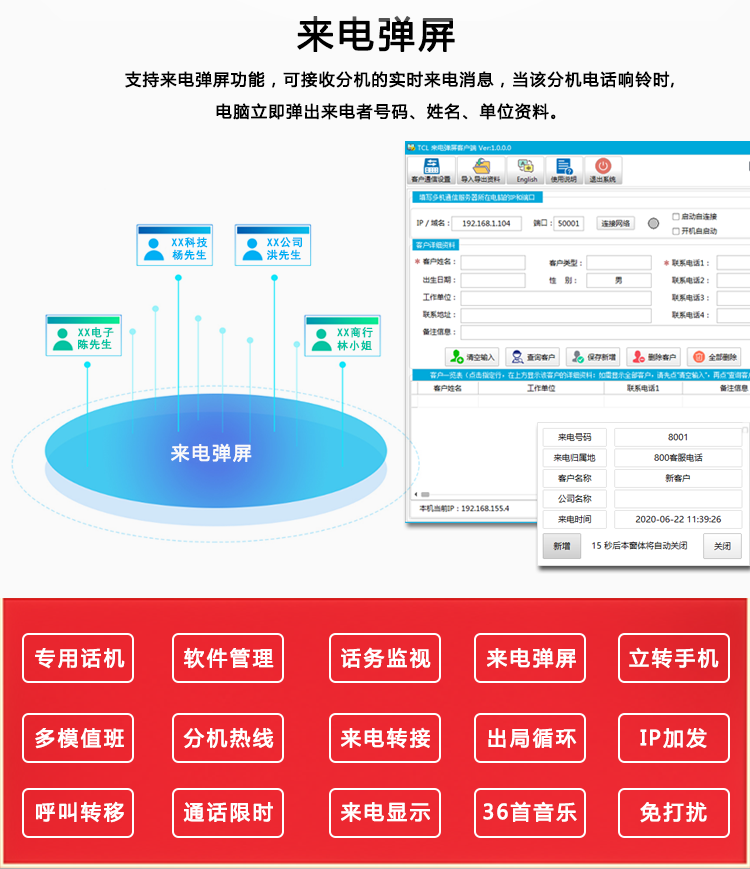
Task: Click the 查询客户 search button
Action: (x=532, y=357)
